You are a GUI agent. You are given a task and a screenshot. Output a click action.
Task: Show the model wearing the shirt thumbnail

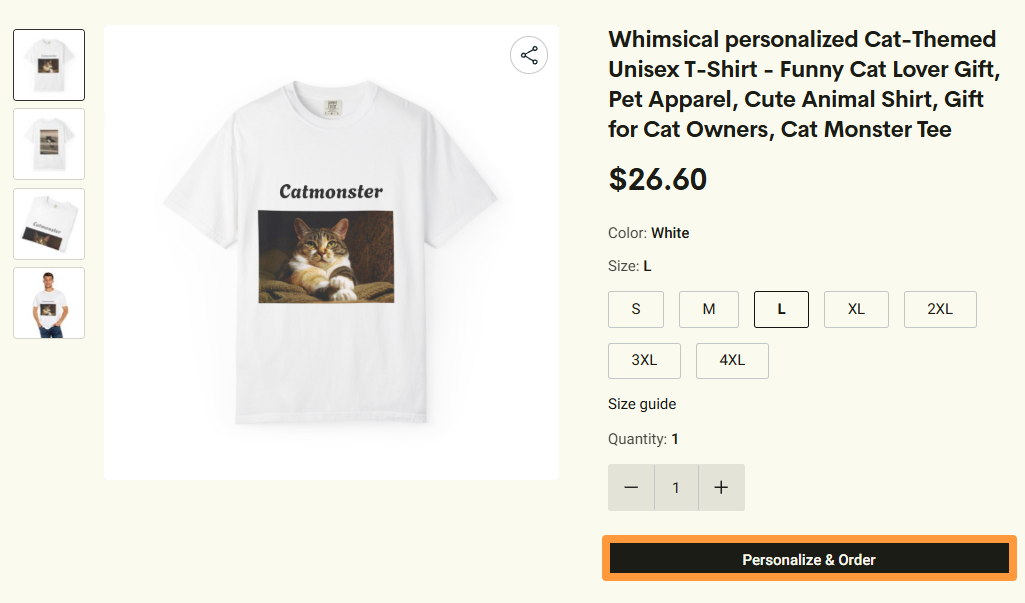[x=48, y=302]
